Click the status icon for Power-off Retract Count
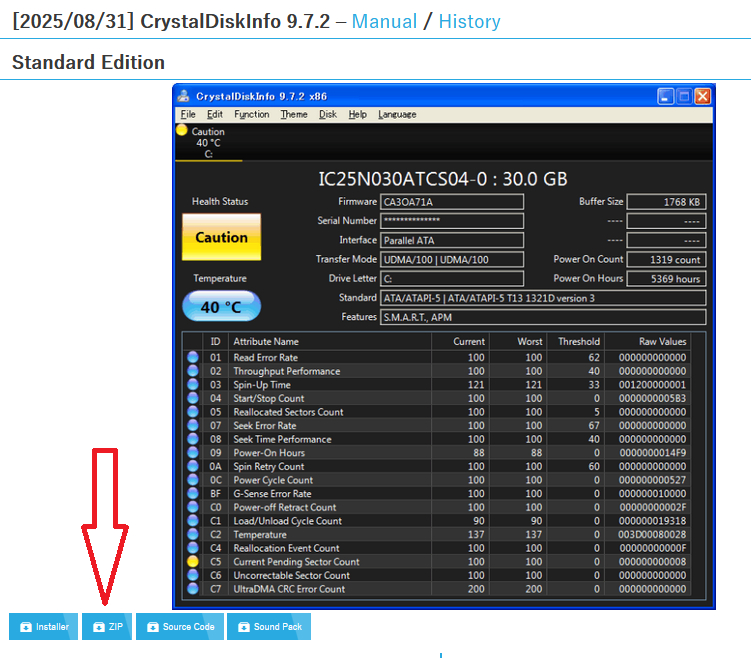 point(193,507)
